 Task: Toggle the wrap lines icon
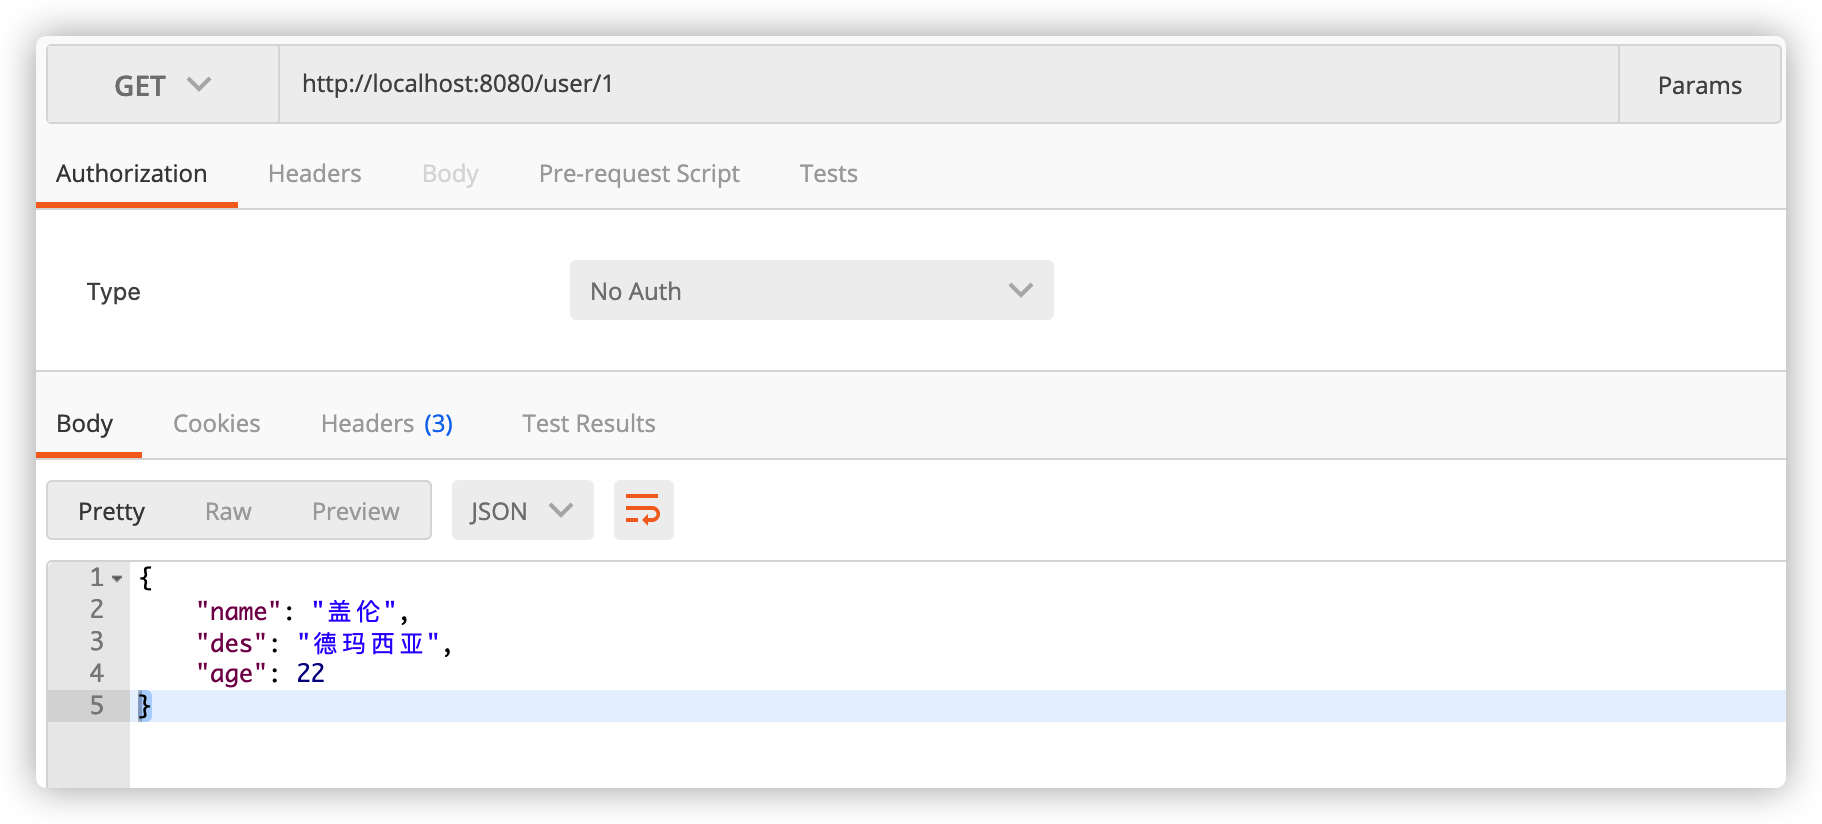[x=643, y=510]
